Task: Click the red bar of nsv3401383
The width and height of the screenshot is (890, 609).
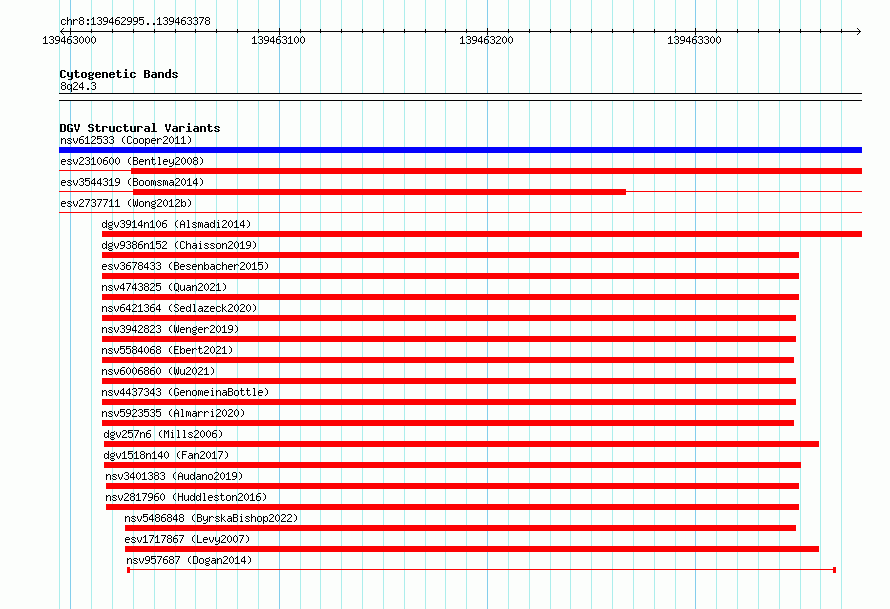Action: click(452, 486)
